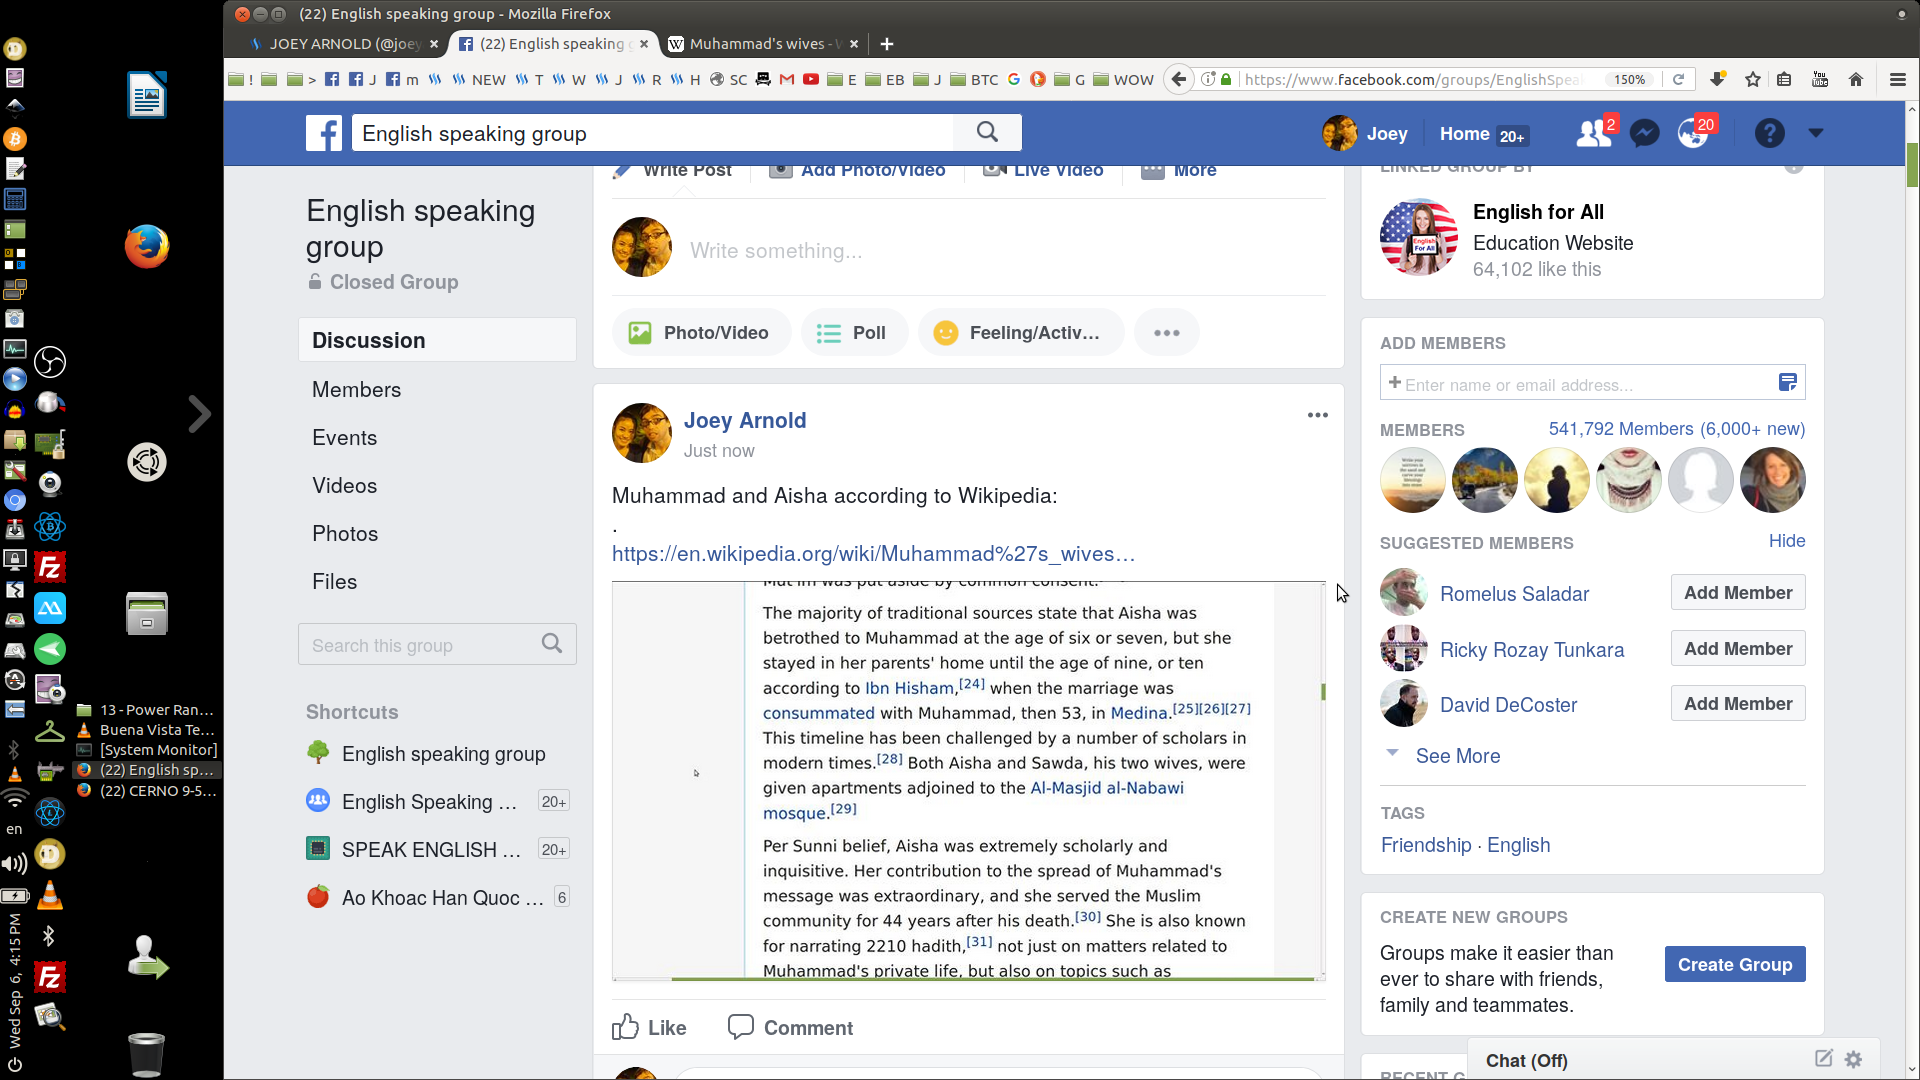Expand the side panel chevron arrow on desktop
Screen dimensions: 1920x1080
coord(200,414)
